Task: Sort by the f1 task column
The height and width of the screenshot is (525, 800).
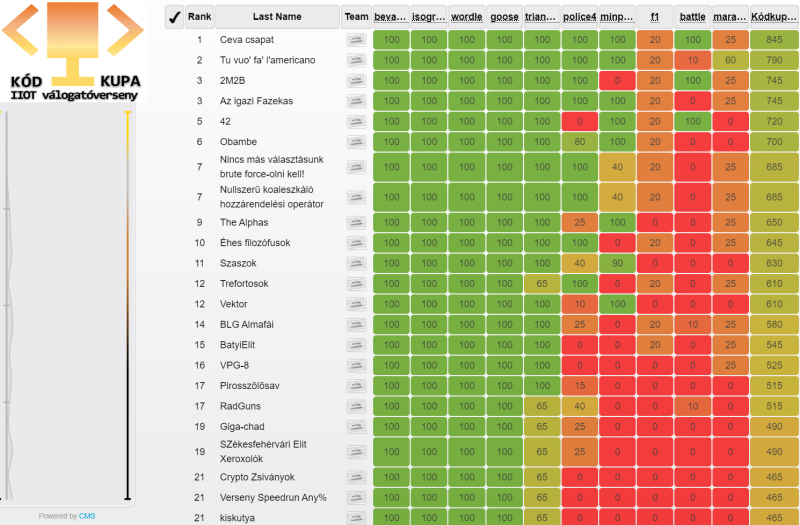Action: pyautogui.click(x=655, y=17)
